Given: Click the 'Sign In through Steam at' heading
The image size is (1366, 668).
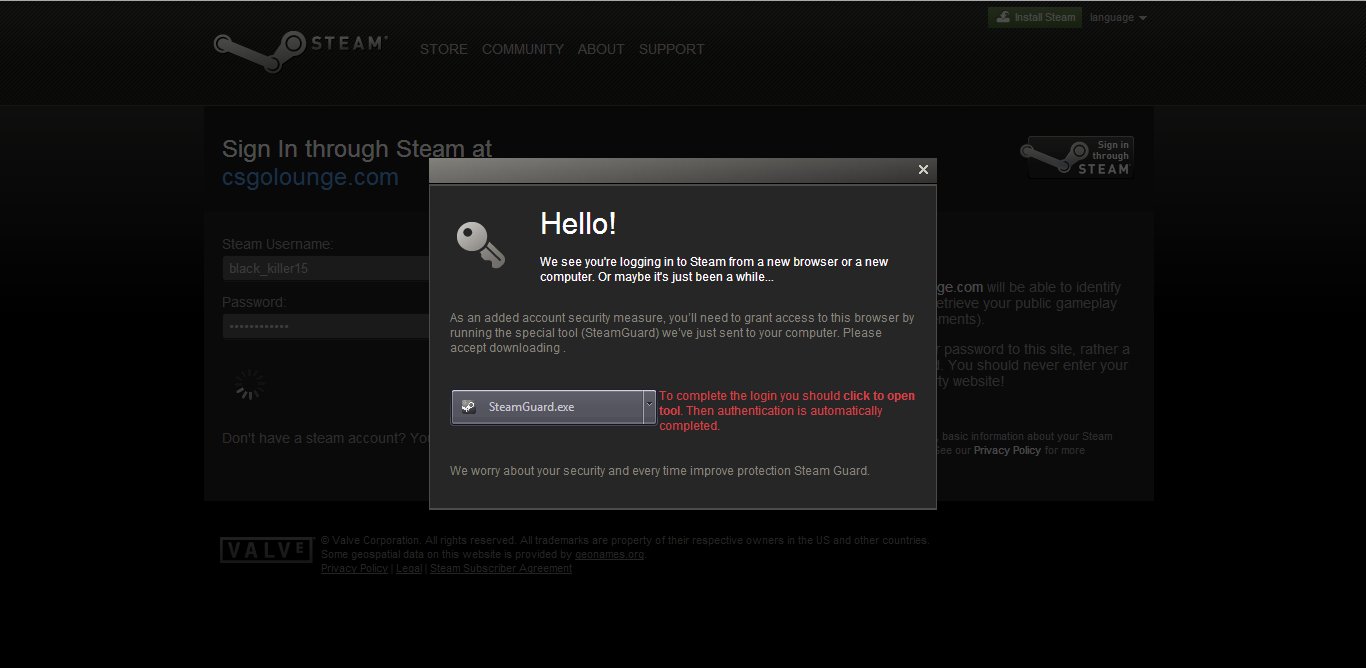Looking at the screenshot, I should point(357,149).
